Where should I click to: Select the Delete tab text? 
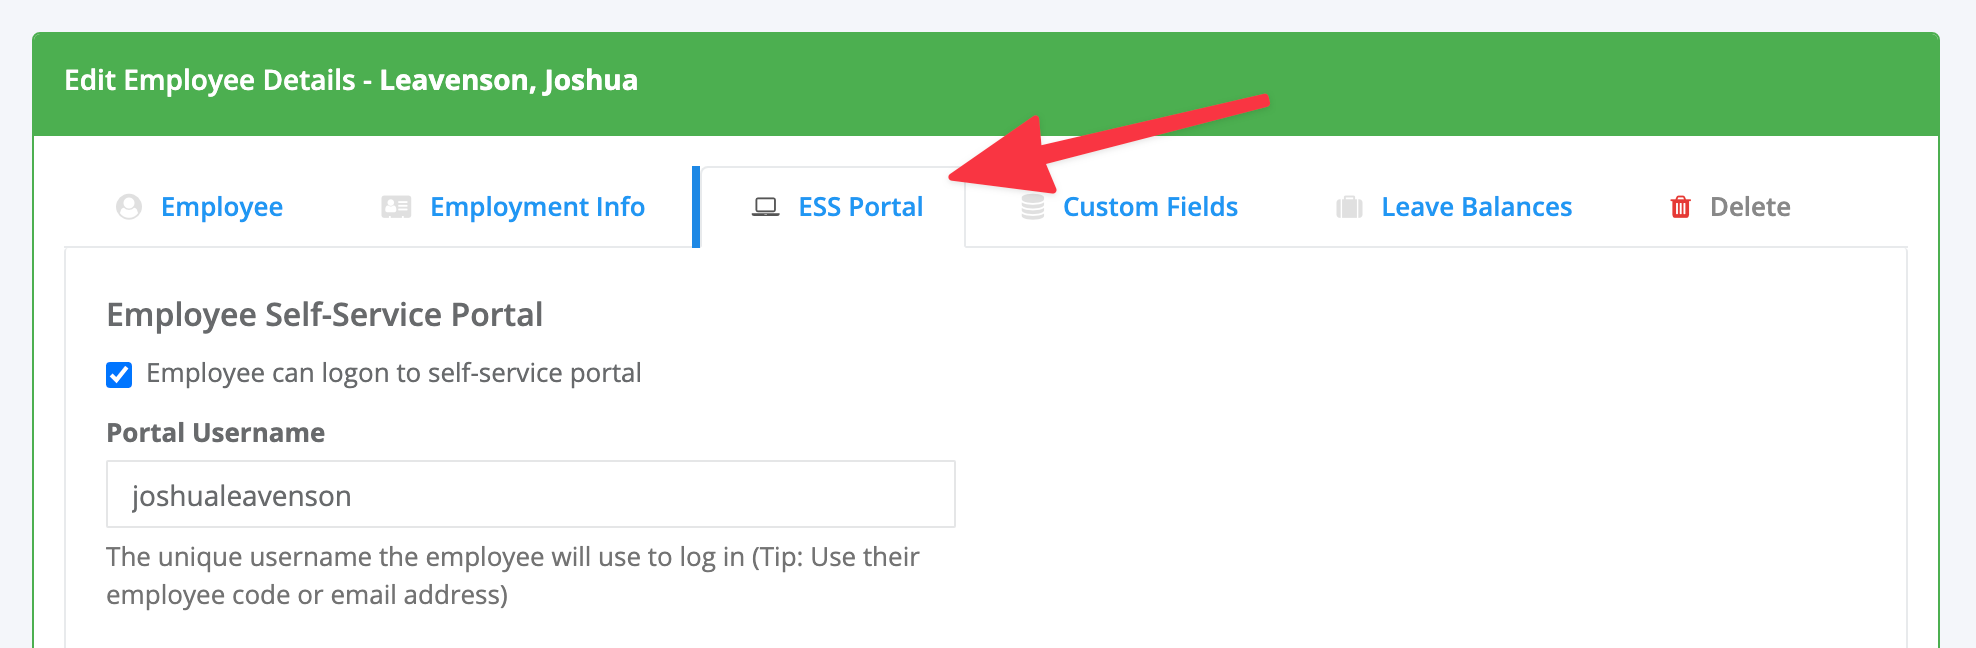pyautogui.click(x=1750, y=207)
